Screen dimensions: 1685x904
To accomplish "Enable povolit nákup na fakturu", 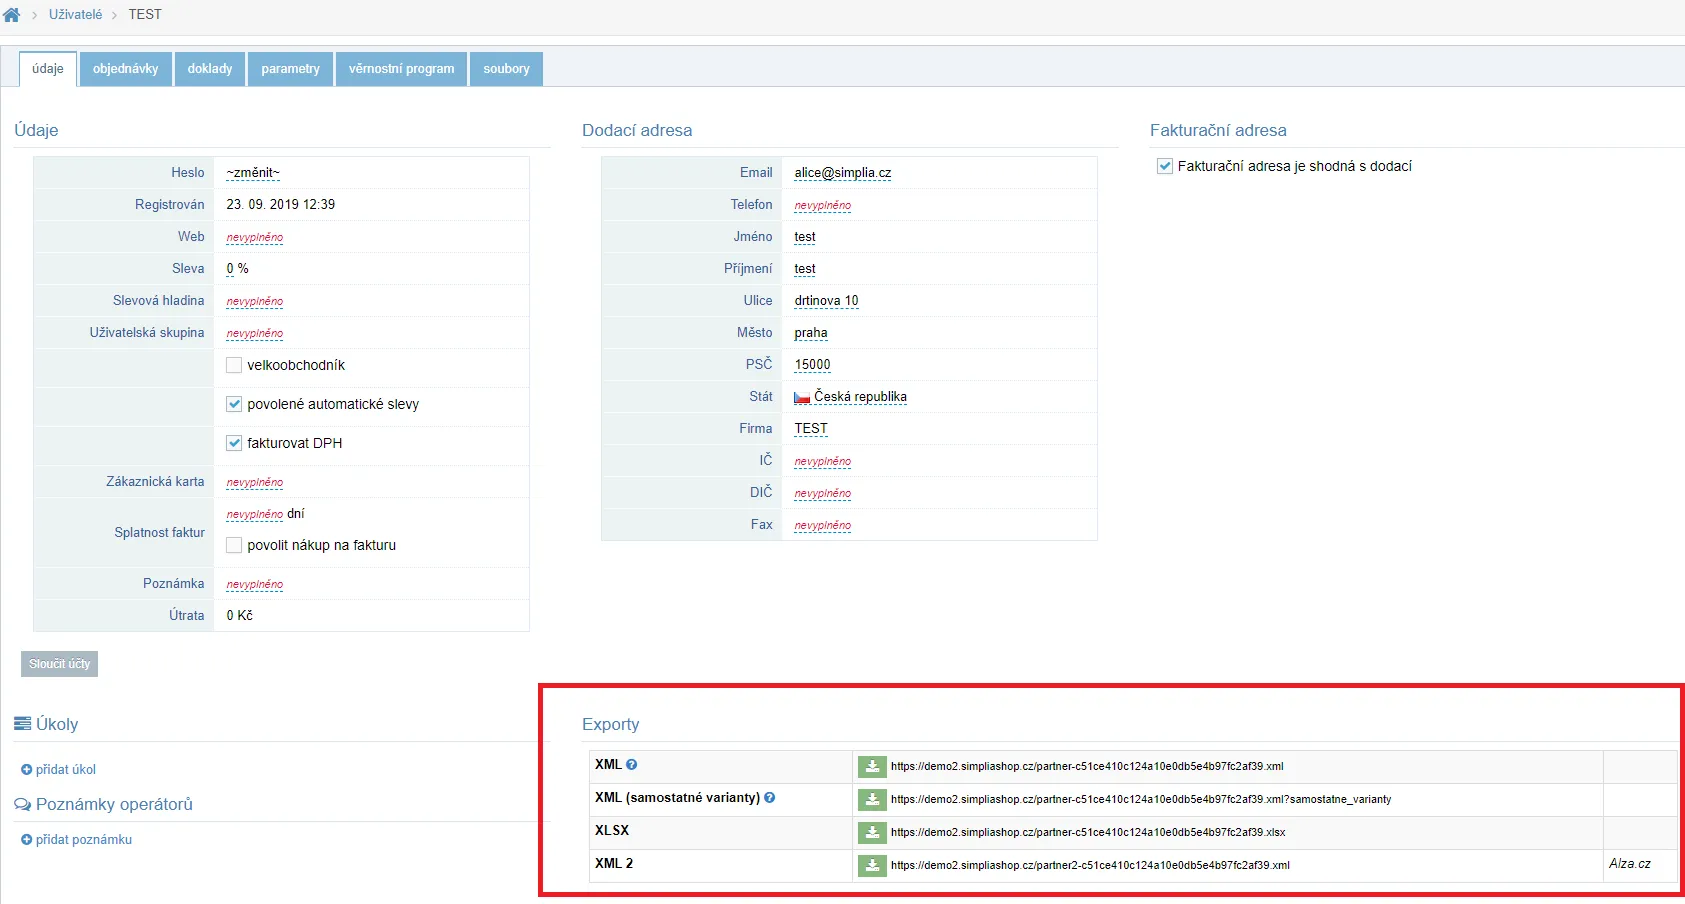I will coord(234,545).
